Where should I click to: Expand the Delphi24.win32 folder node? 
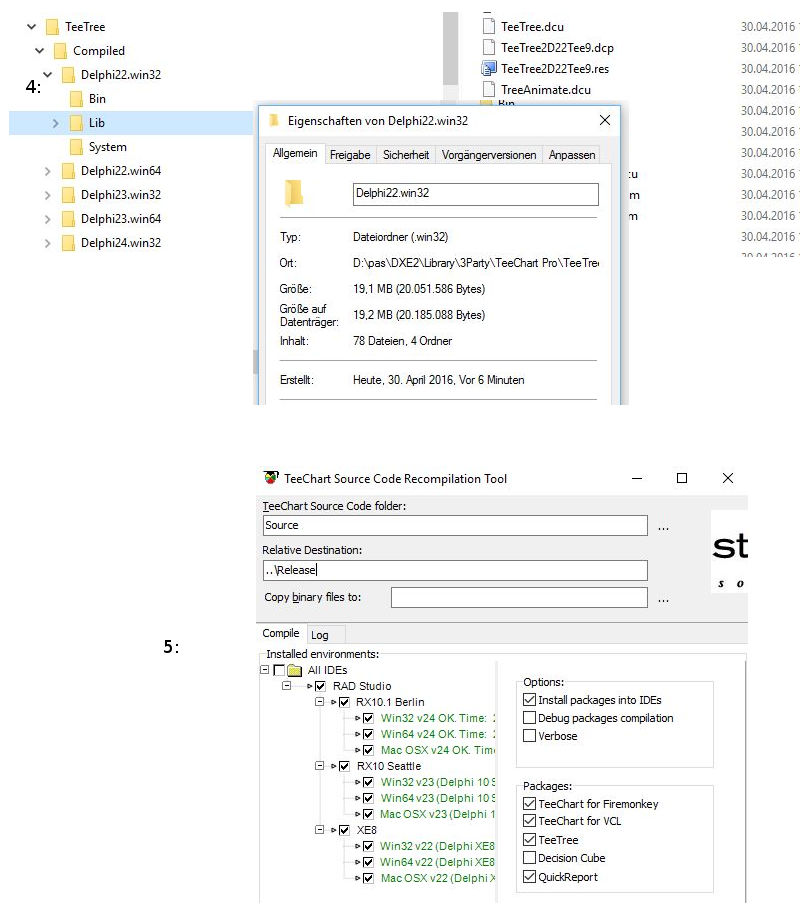point(48,244)
